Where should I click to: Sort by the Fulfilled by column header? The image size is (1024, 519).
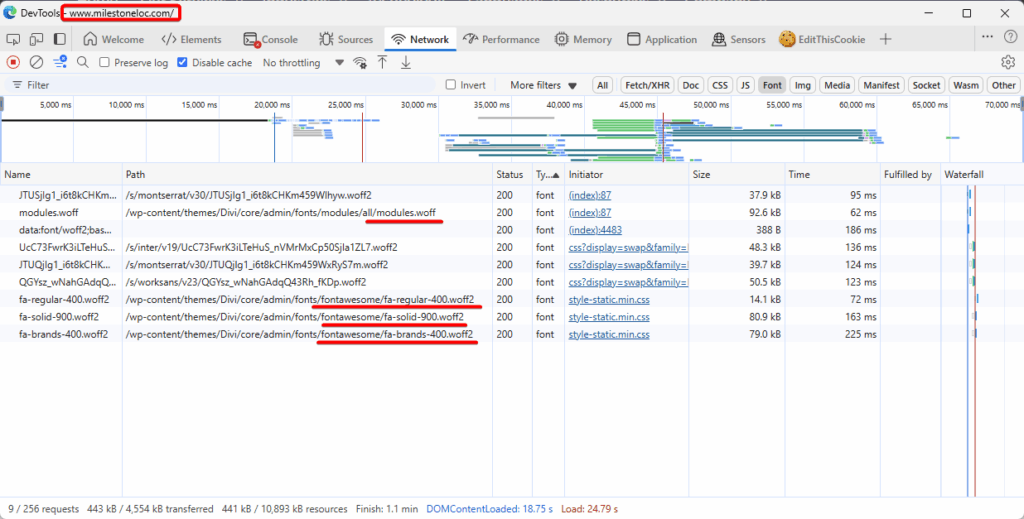point(910,174)
